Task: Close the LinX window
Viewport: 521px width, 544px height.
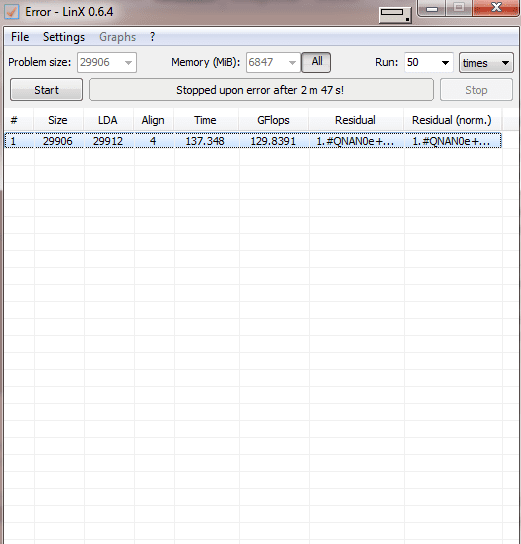Action: (x=496, y=8)
